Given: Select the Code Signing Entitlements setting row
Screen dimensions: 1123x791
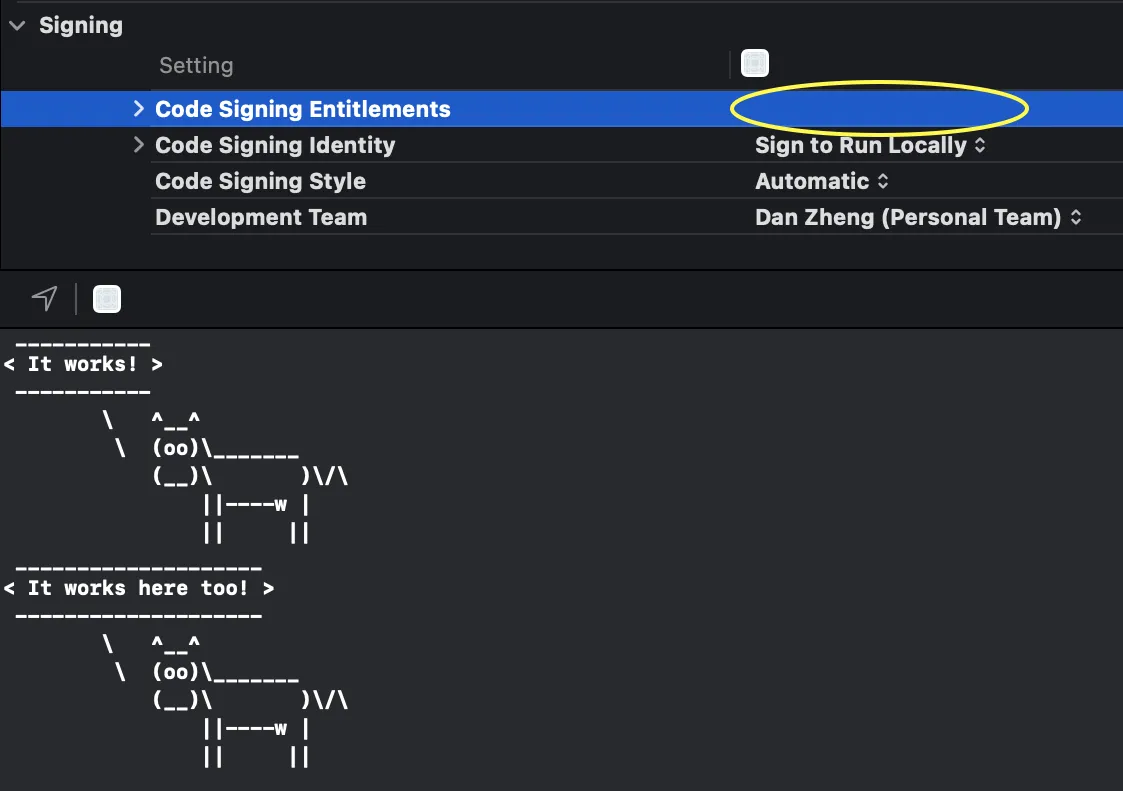Looking at the screenshot, I should point(303,109).
